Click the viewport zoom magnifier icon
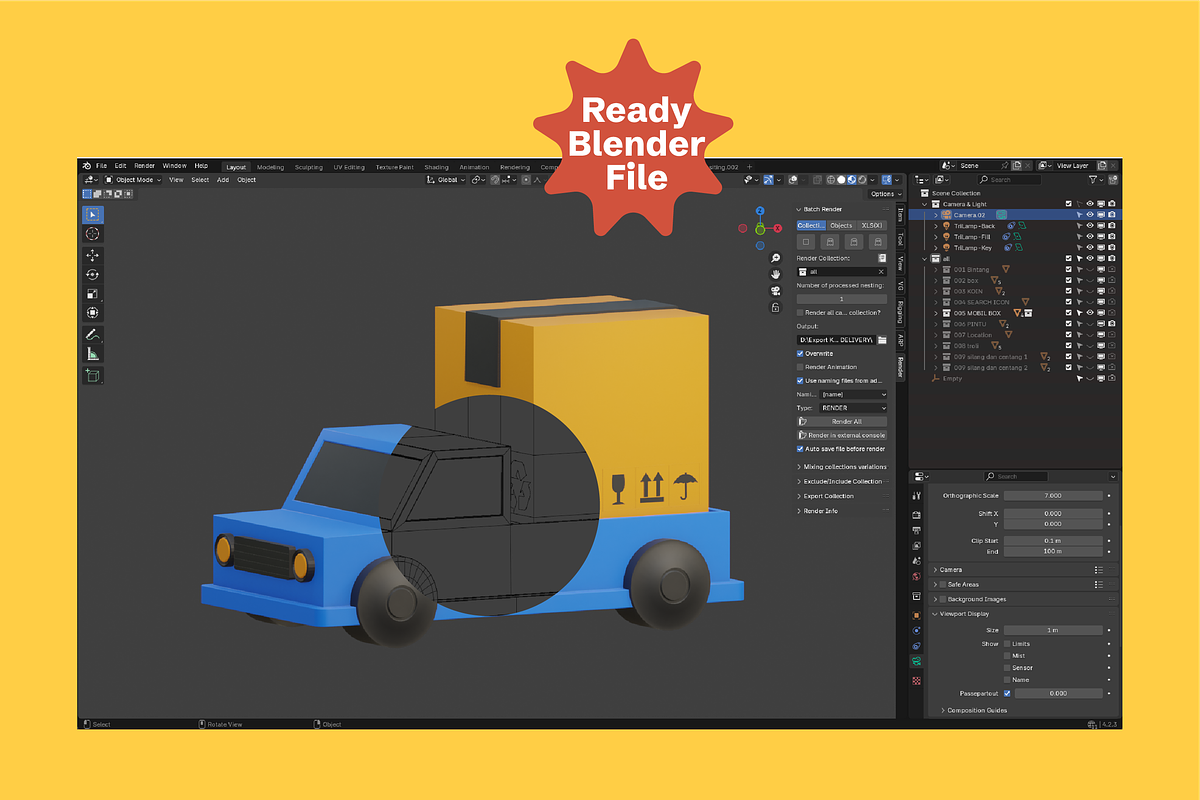 tap(775, 258)
